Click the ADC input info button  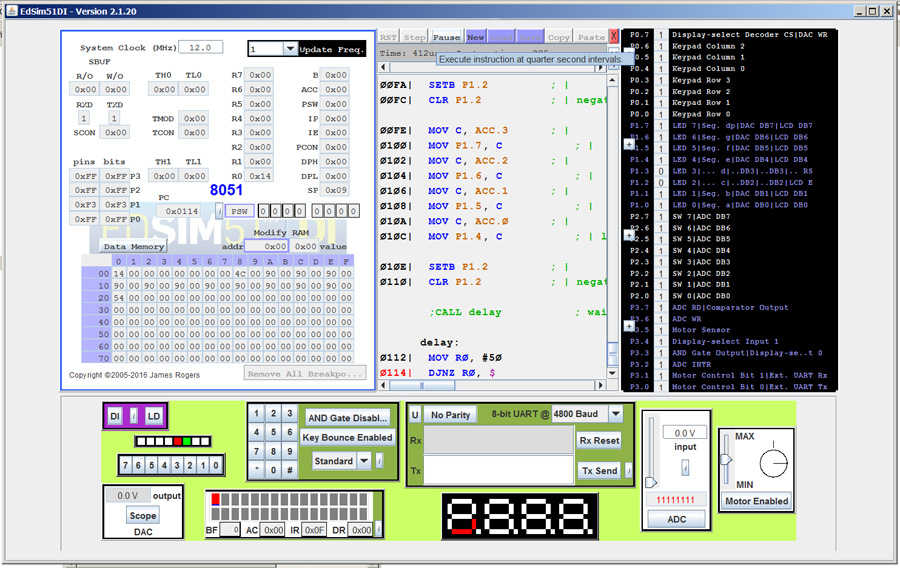(x=685, y=468)
